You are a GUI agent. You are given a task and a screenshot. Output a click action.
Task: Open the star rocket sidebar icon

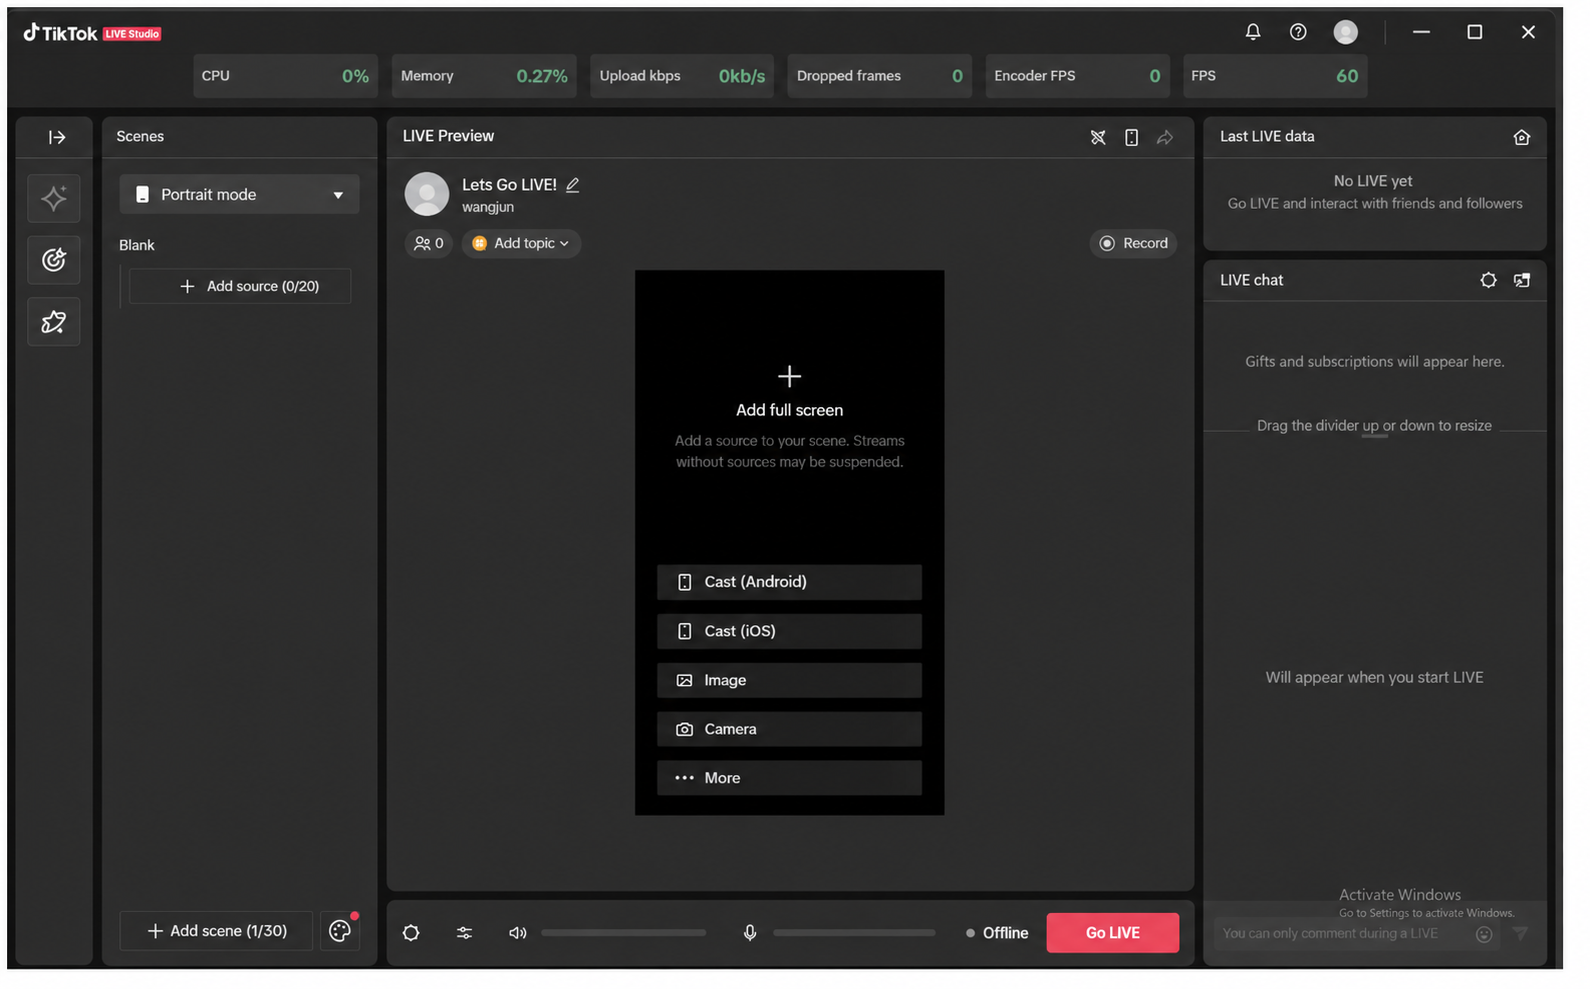click(x=54, y=322)
